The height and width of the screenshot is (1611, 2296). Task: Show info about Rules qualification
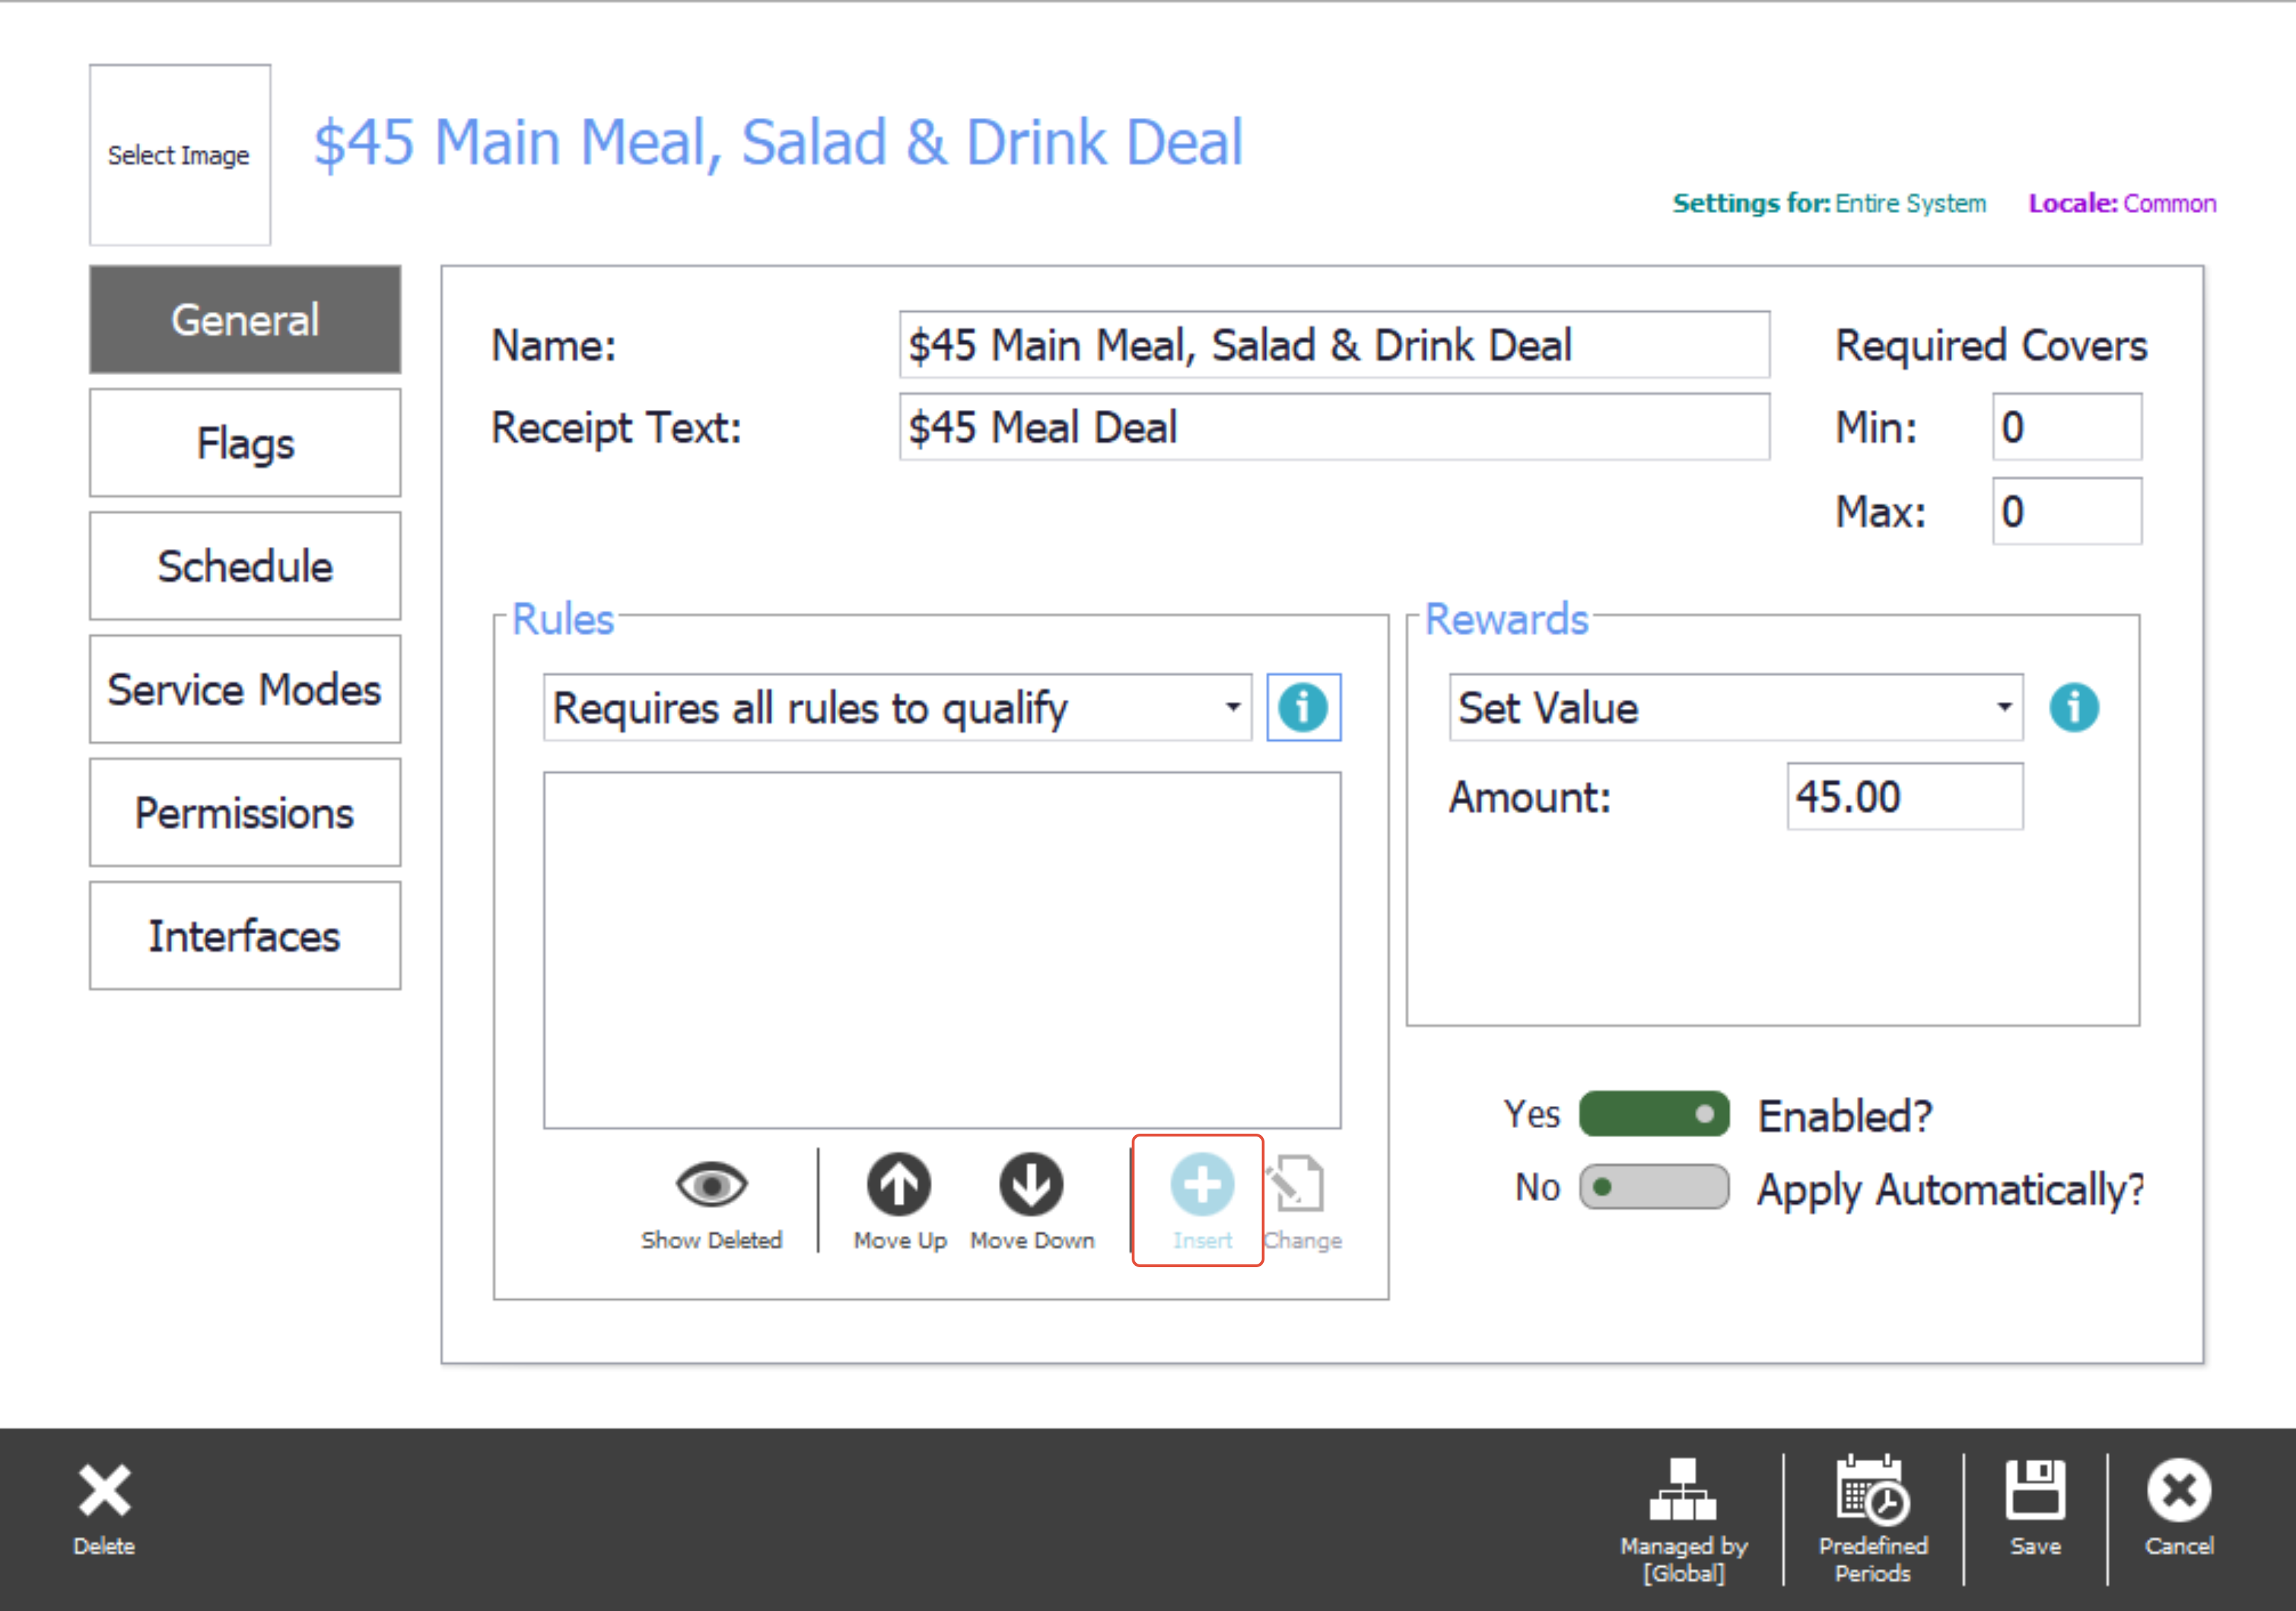tap(1303, 708)
